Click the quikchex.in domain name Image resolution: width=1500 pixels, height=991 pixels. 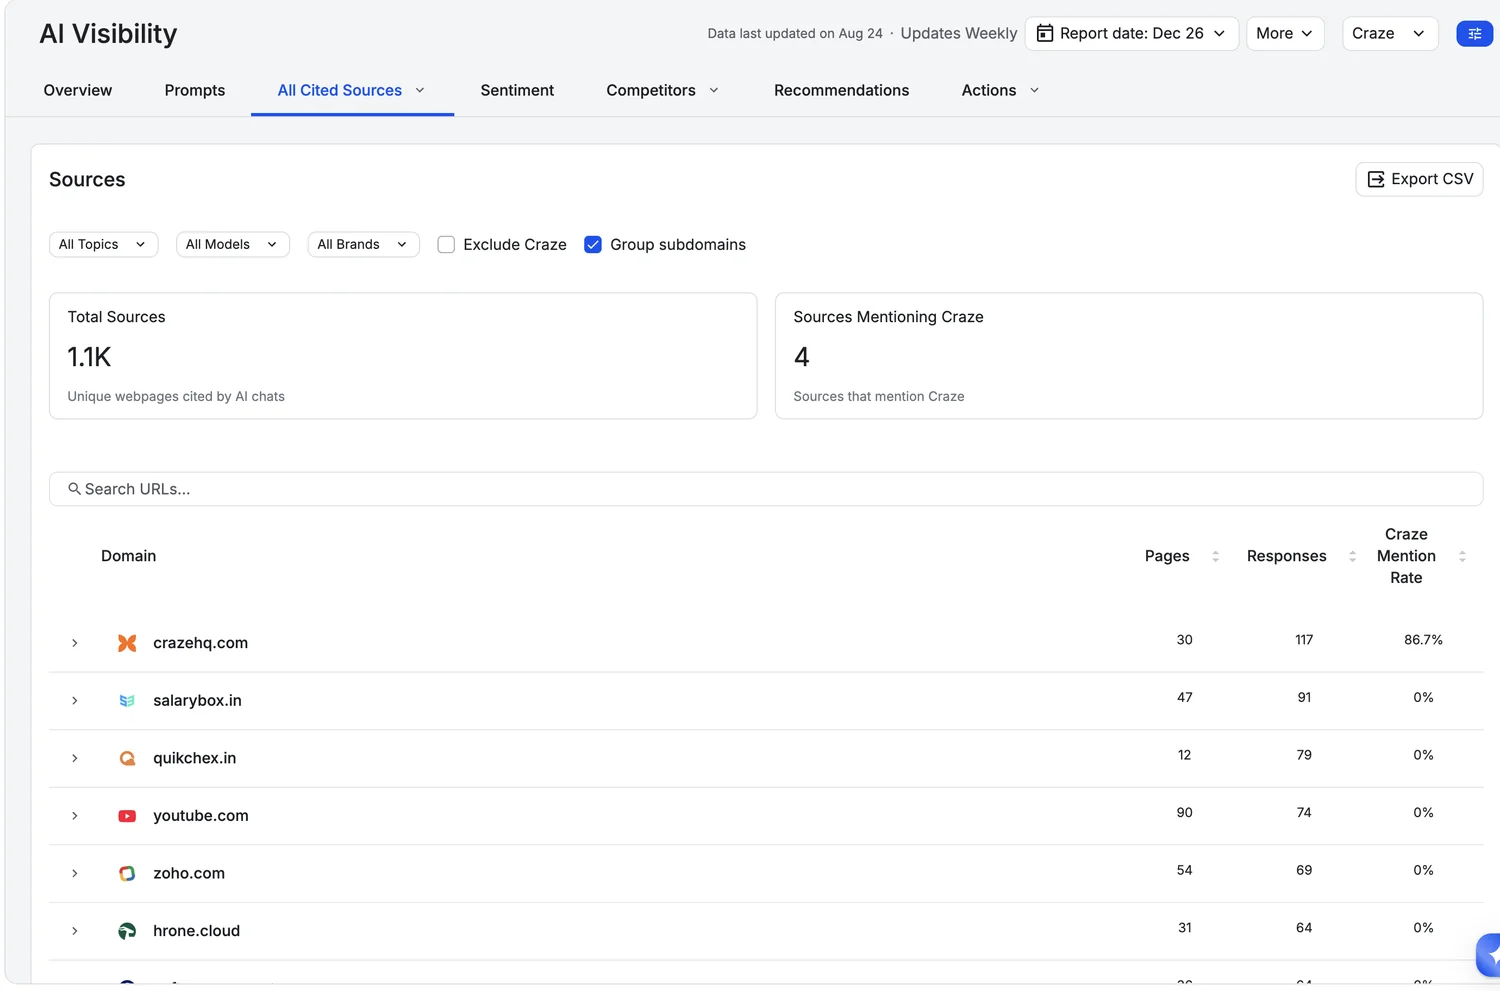coord(195,758)
